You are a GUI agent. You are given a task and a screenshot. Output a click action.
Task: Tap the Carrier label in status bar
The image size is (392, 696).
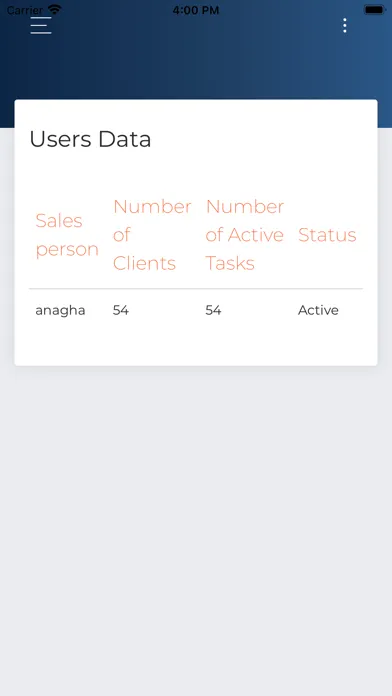(x=25, y=10)
